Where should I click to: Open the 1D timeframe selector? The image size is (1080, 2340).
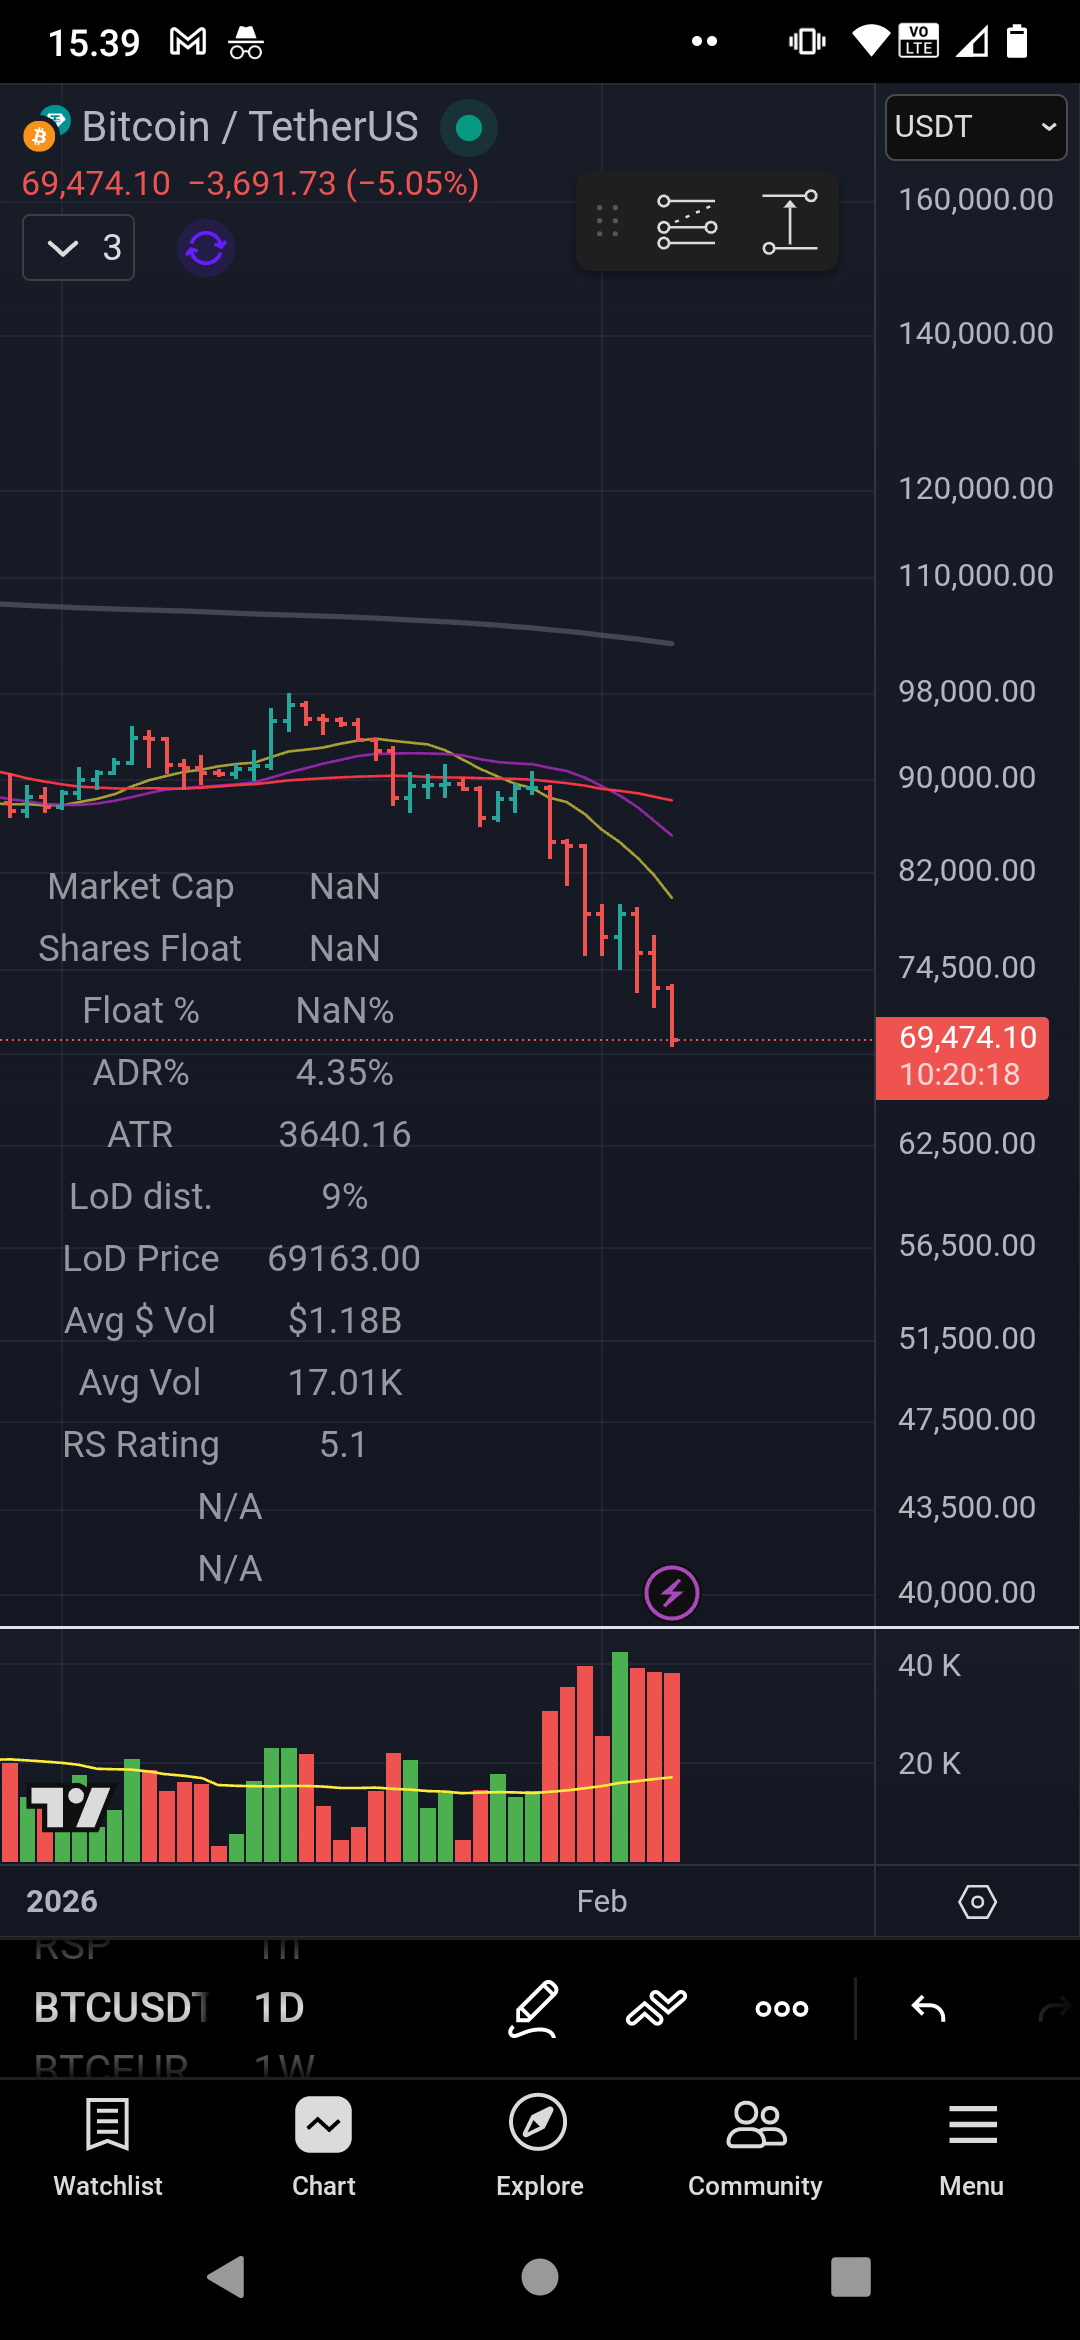[279, 2008]
